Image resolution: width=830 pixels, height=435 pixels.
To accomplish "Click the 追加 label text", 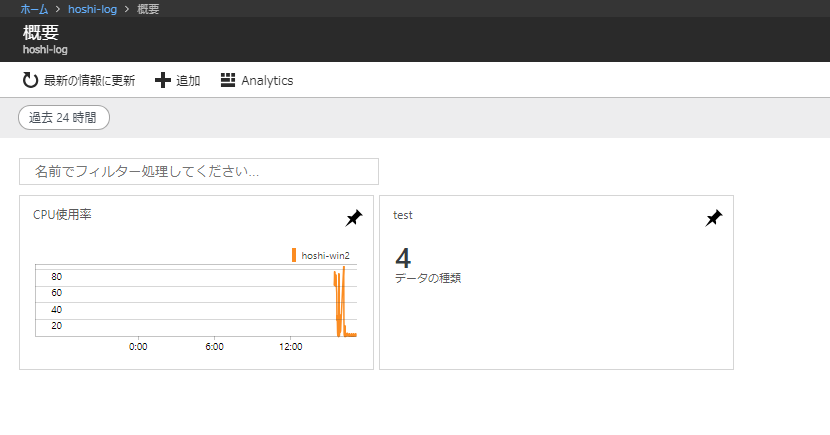I will coord(188,80).
